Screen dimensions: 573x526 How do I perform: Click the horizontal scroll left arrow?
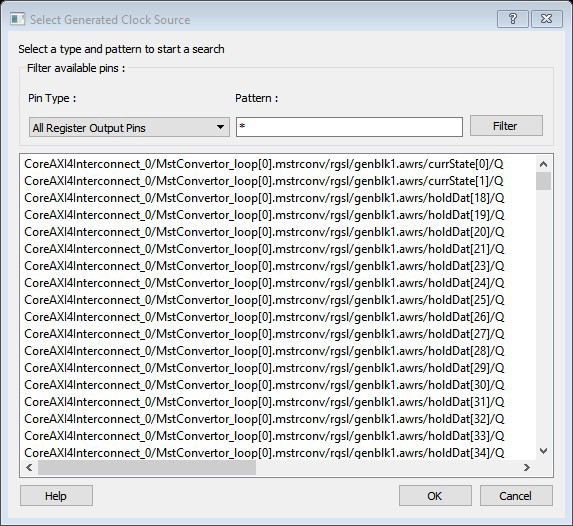(30, 467)
